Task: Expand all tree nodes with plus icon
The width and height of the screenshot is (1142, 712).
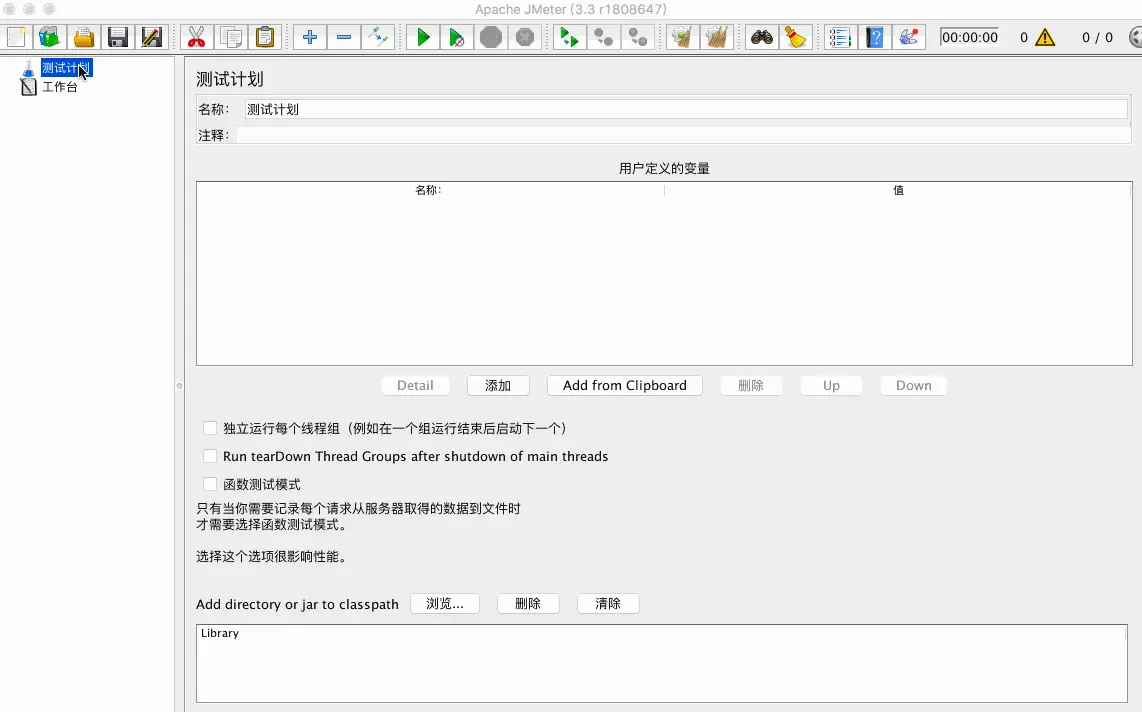Action: tap(310, 37)
